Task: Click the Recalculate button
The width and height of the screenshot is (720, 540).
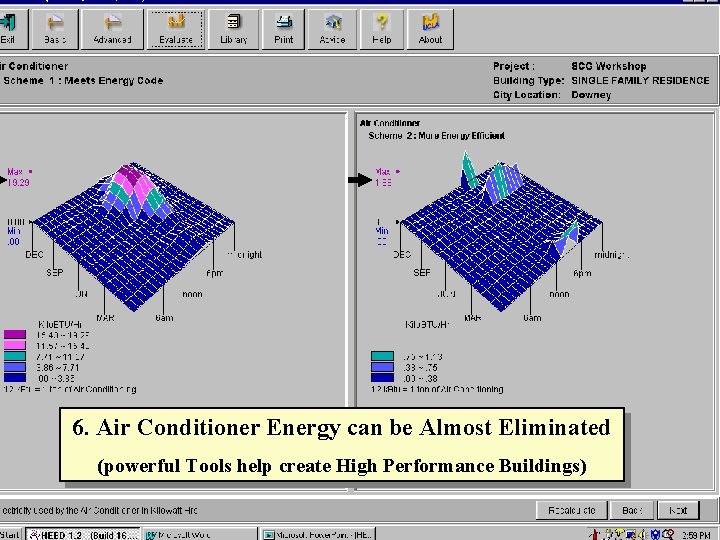Action: 572,510
